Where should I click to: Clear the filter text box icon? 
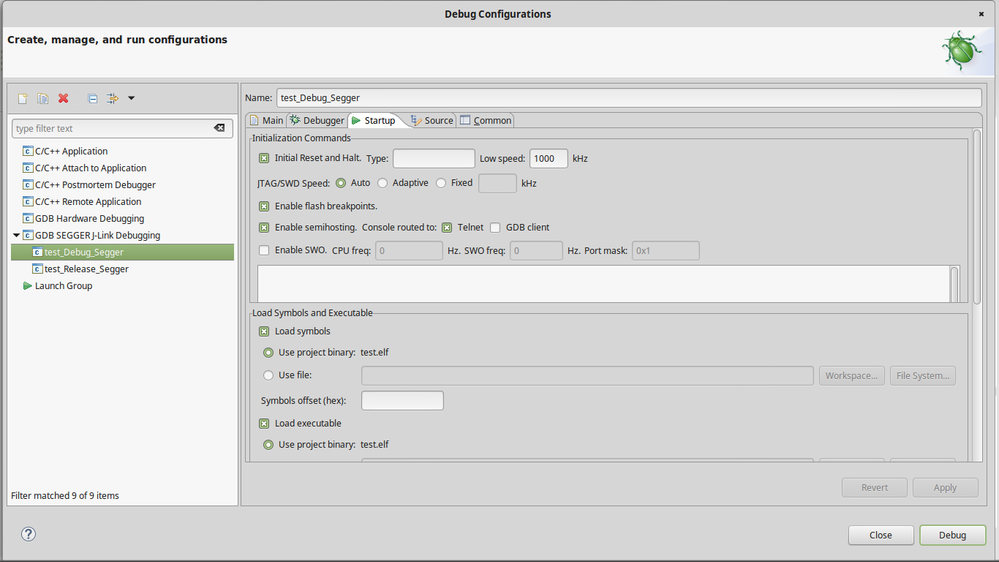pos(219,128)
